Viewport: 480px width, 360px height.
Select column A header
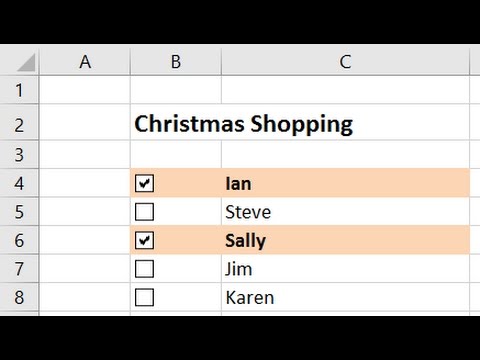(85, 61)
